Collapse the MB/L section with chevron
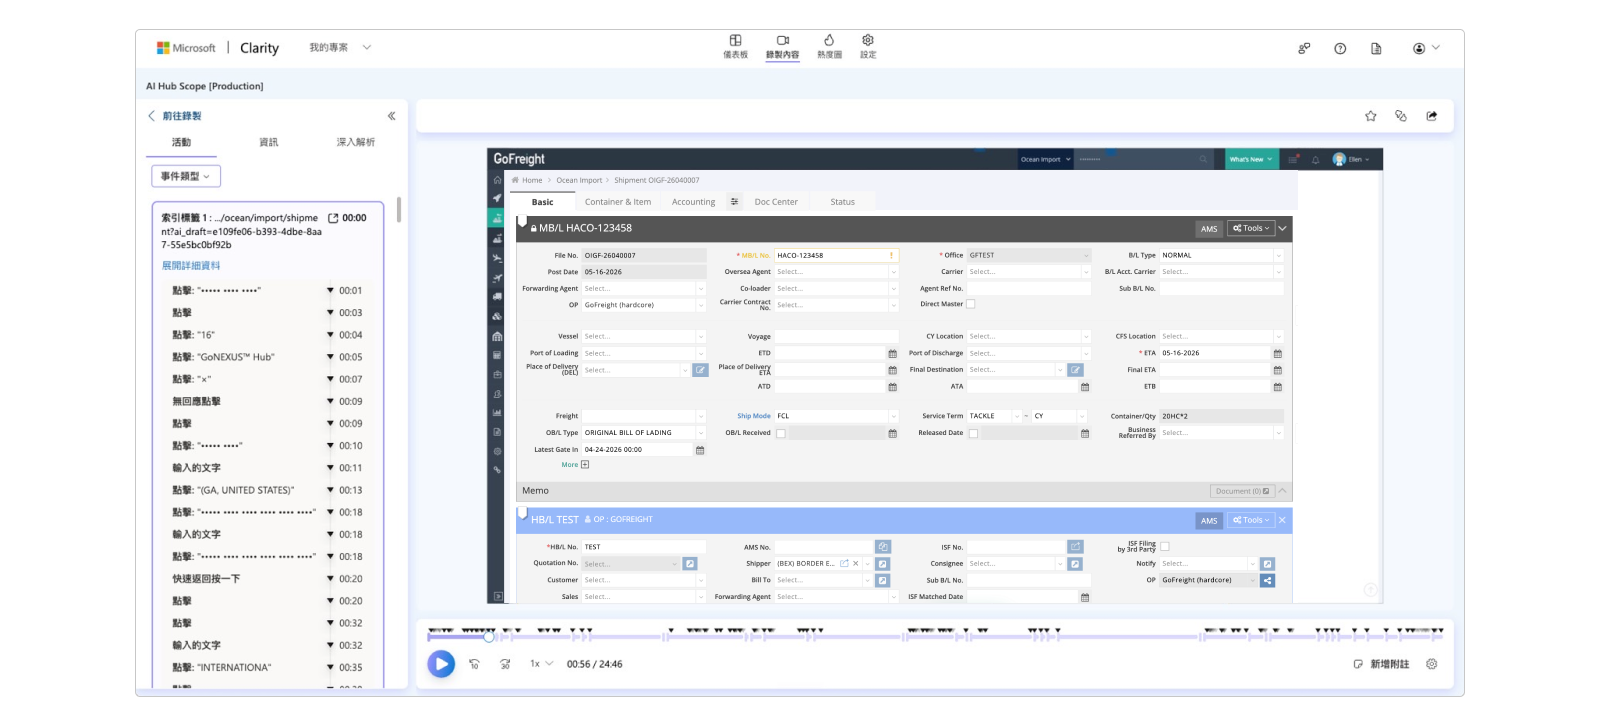 point(1283,229)
